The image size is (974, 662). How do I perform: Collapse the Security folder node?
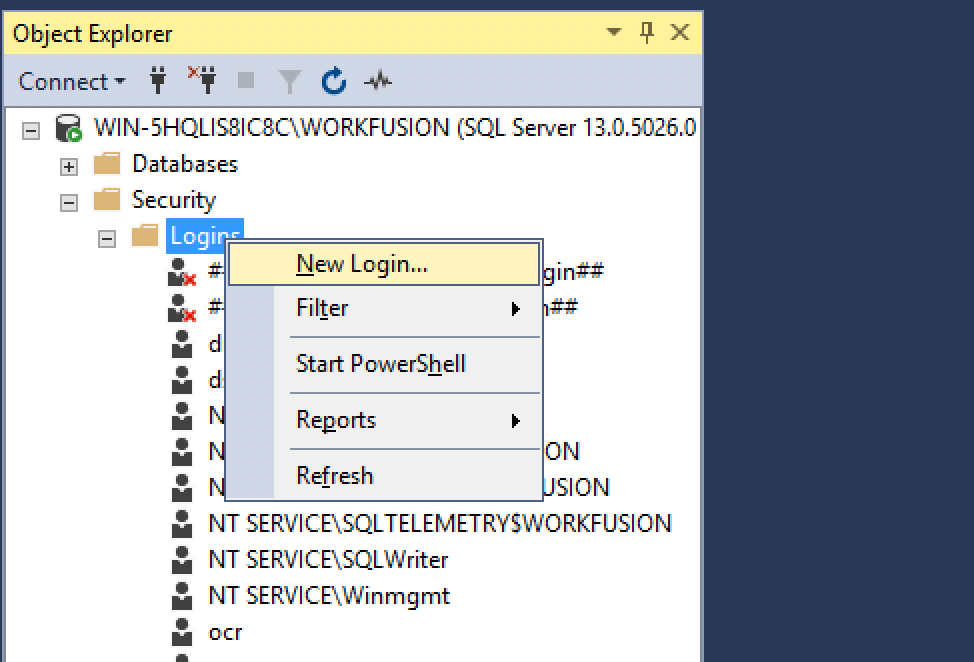69,202
